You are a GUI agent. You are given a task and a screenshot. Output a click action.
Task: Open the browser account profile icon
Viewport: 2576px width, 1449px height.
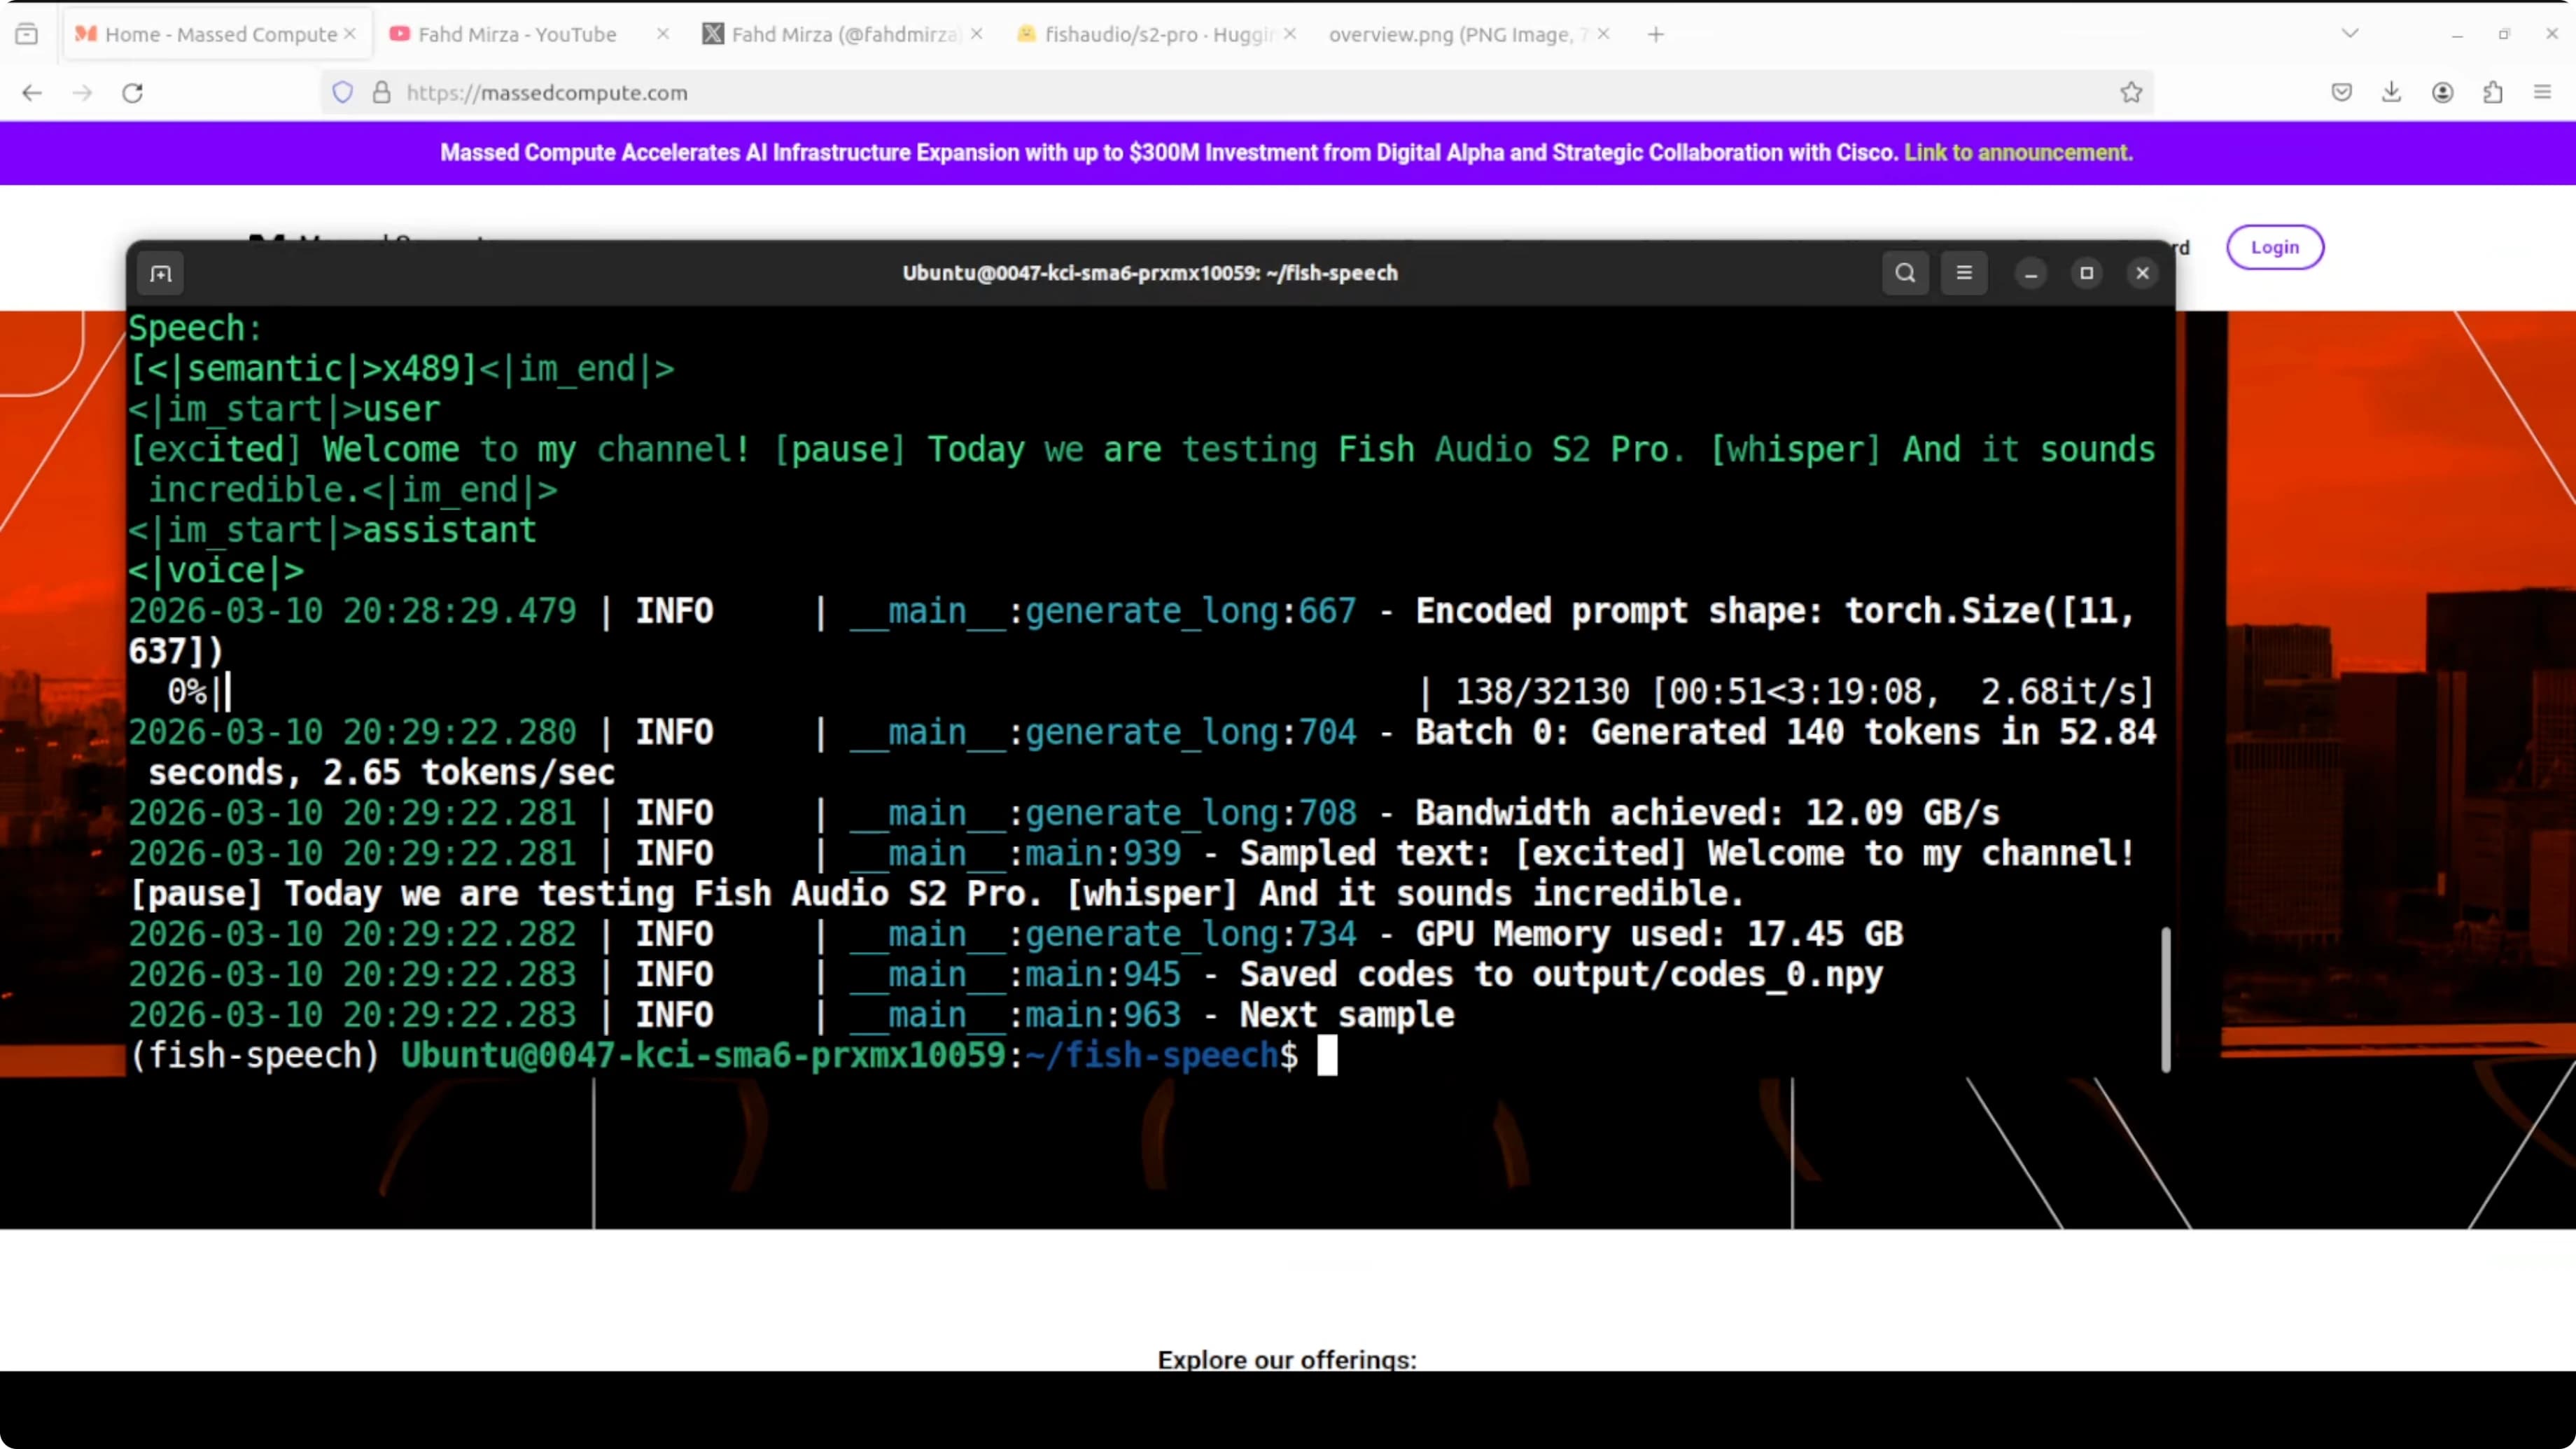coord(2442,92)
